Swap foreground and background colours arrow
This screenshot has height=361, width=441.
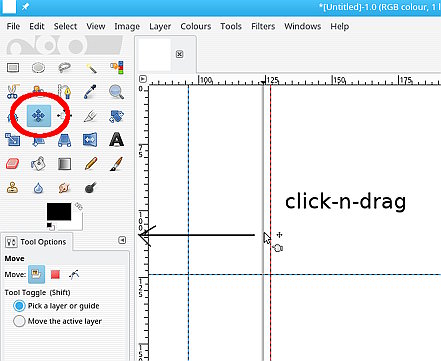click(79, 206)
